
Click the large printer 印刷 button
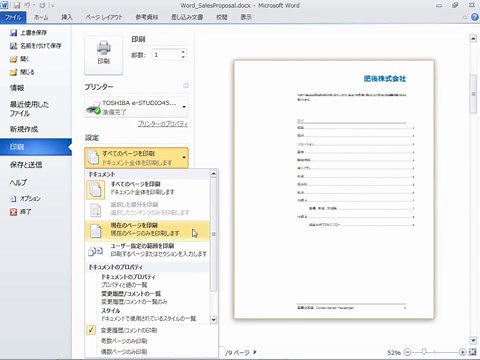pyautogui.click(x=104, y=55)
